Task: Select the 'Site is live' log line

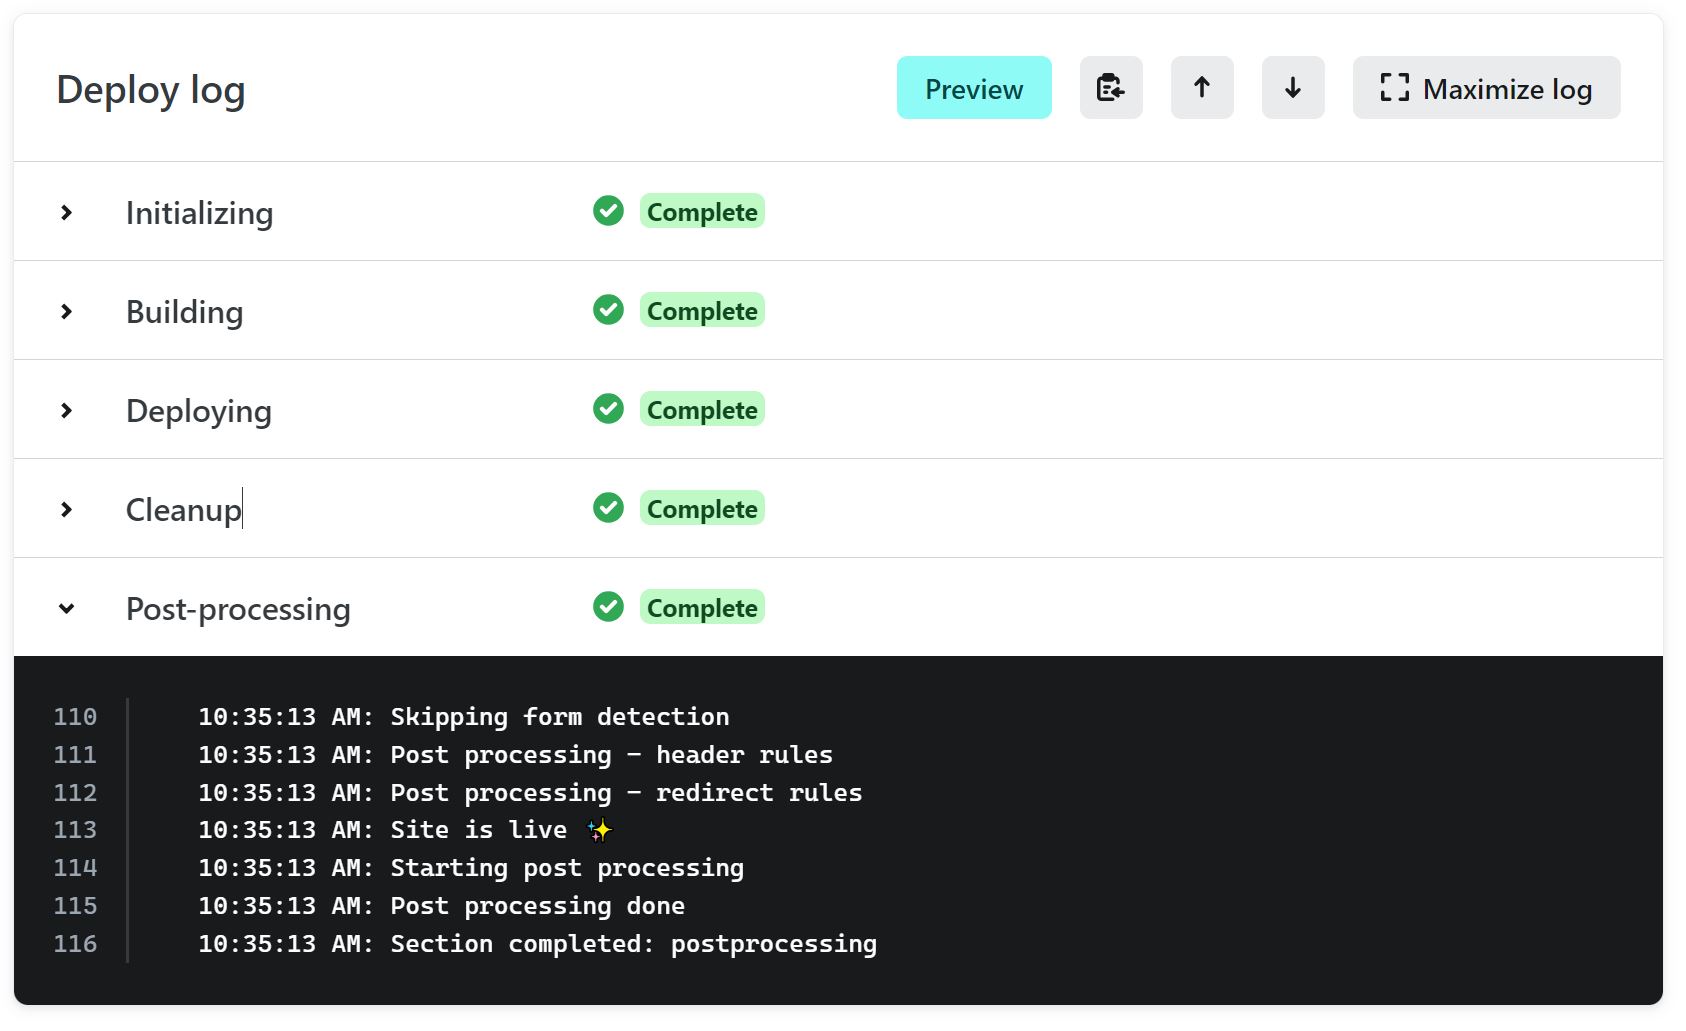Action: pos(405,830)
